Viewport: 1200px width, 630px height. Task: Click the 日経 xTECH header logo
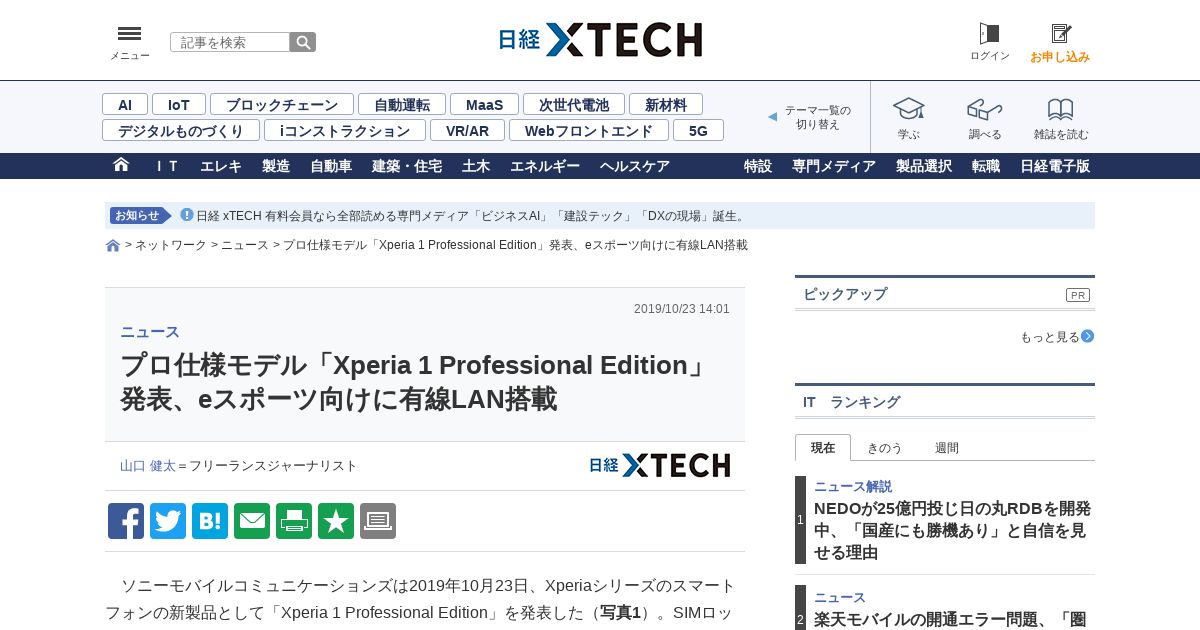pos(600,40)
